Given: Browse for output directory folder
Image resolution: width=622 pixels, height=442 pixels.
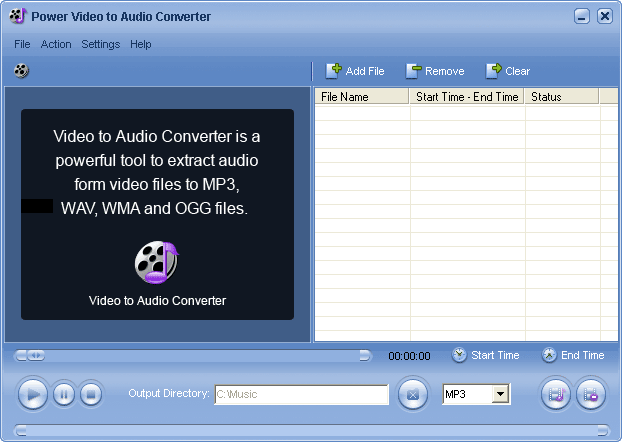Looking at the screenshot, I should pos(412,394).
